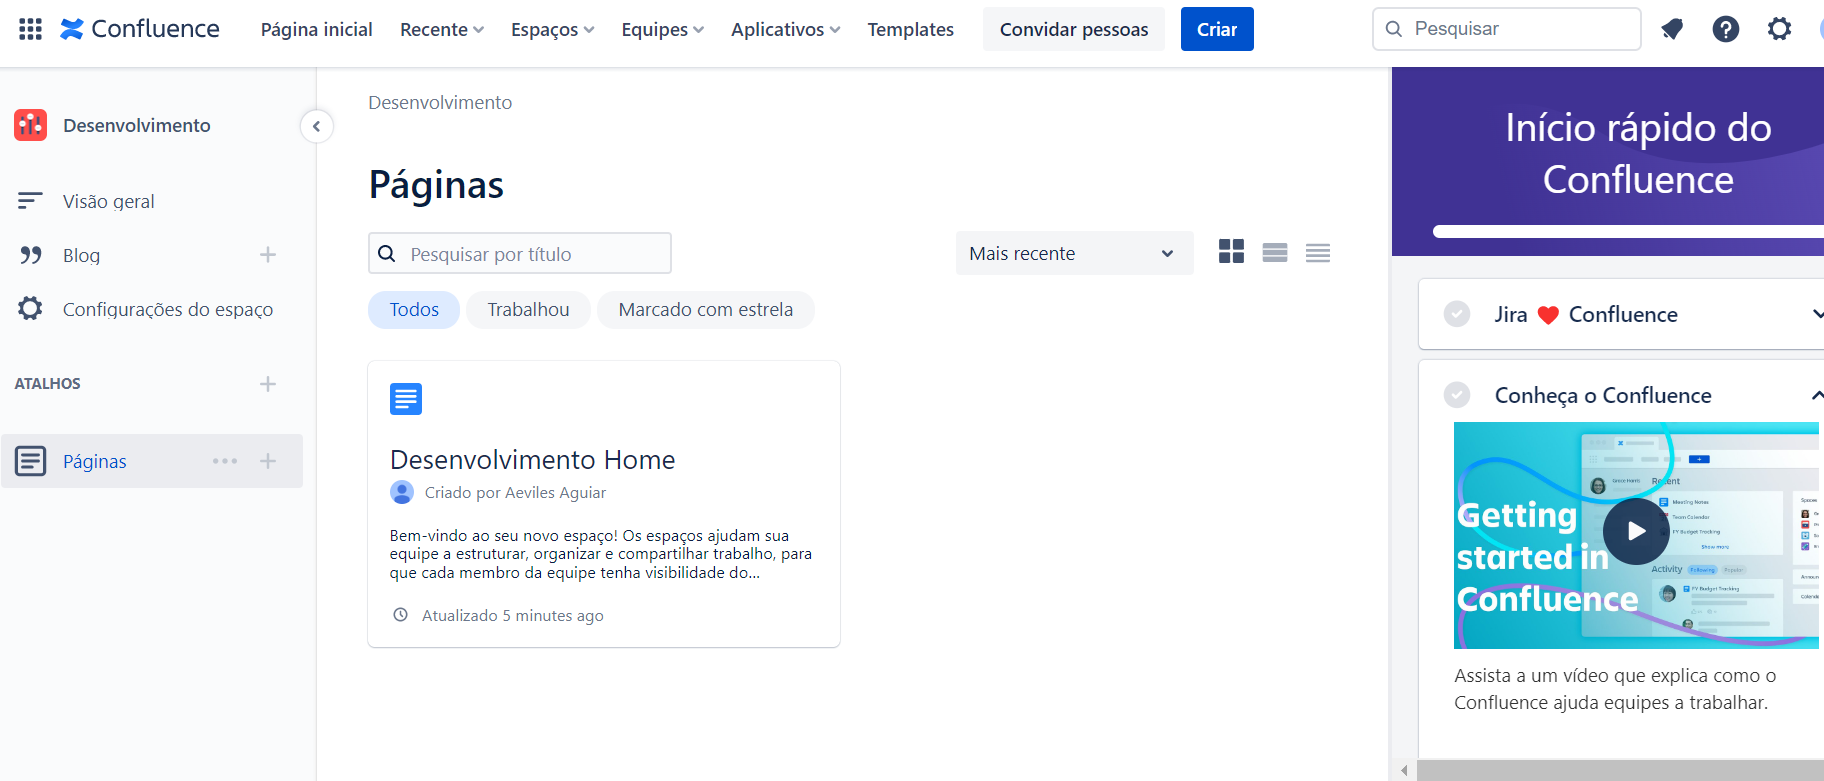Open the Recente dropdown menu
This screenshot has height=781, width=1824.
442,30
